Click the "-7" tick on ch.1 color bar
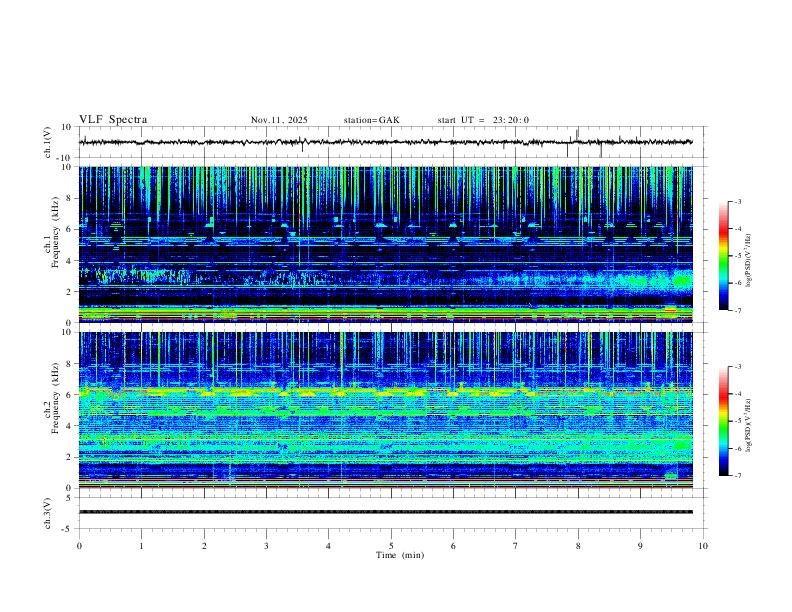Screen dimensions: 792x612 click(x=738, y=310)
